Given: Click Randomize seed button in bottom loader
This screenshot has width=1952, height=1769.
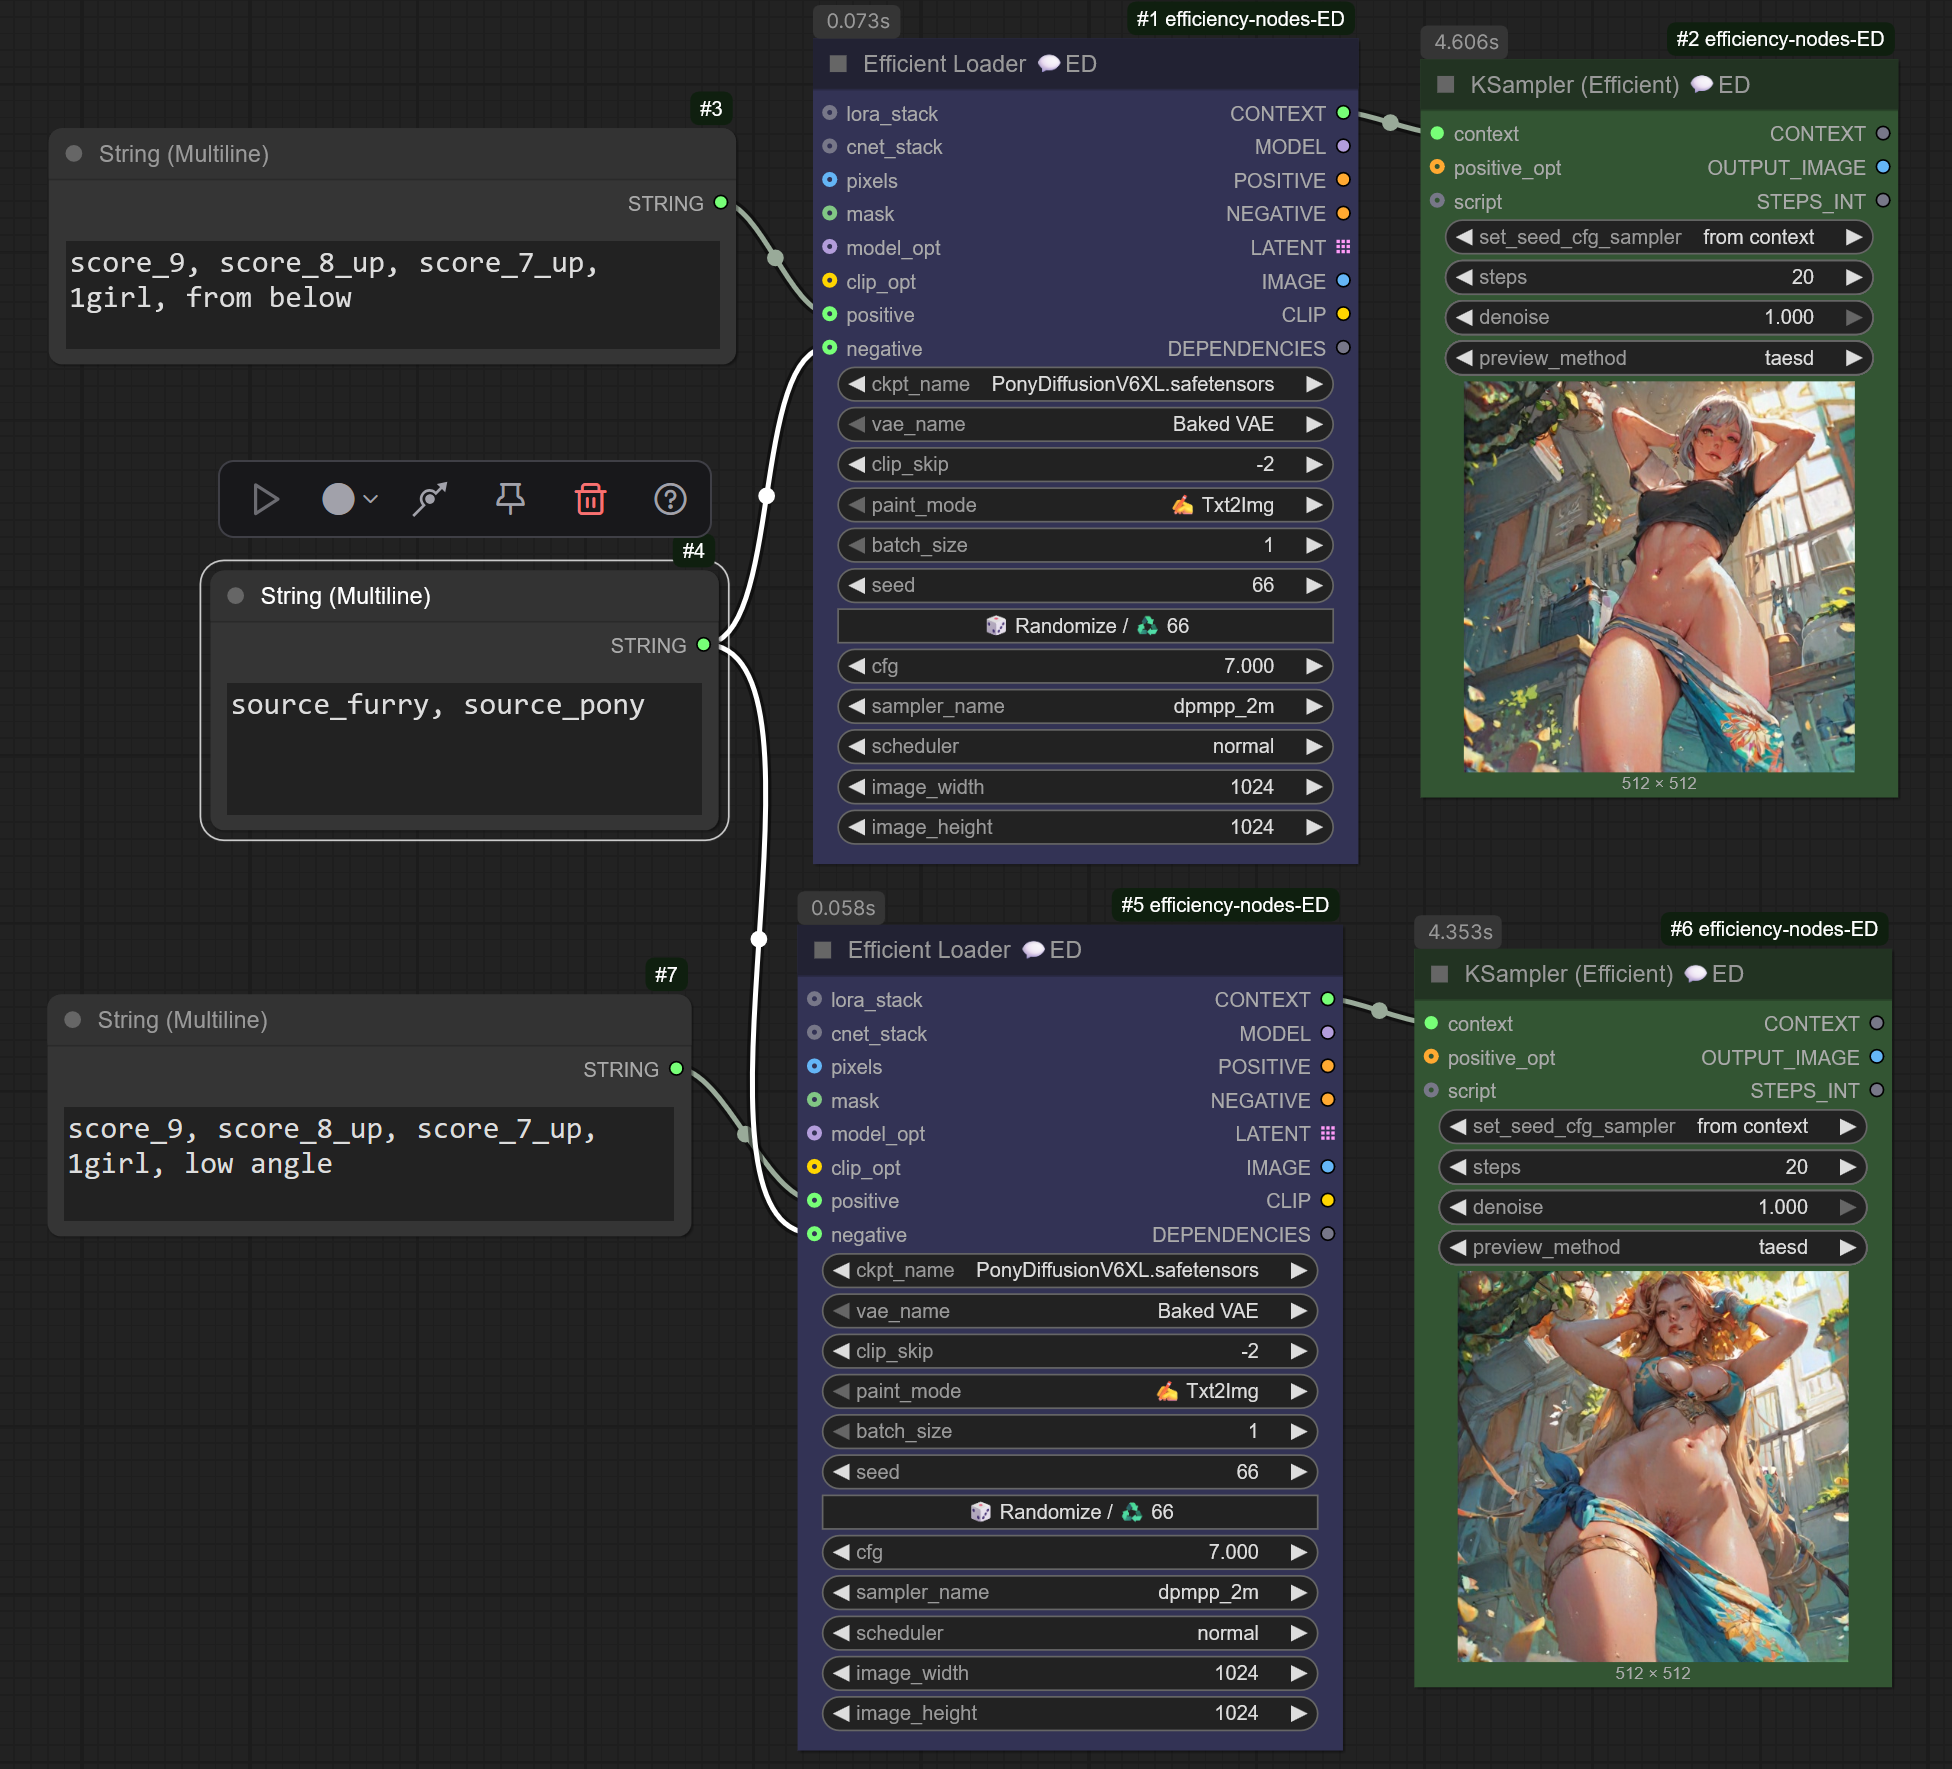Looking at the screenshot, I should 1069,1512.
